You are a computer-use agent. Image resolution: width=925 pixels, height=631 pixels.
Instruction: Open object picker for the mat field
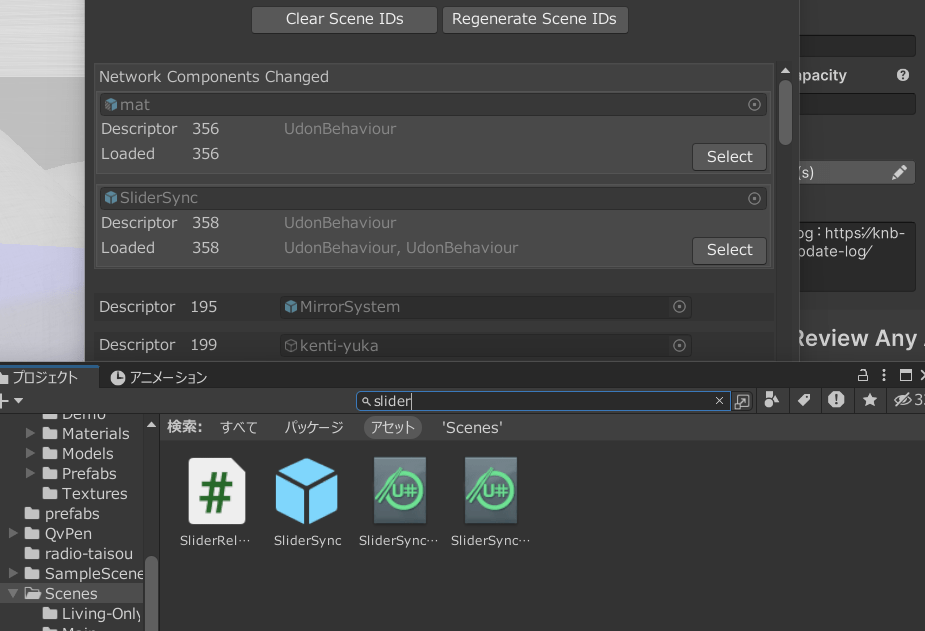tap(755, 105)
